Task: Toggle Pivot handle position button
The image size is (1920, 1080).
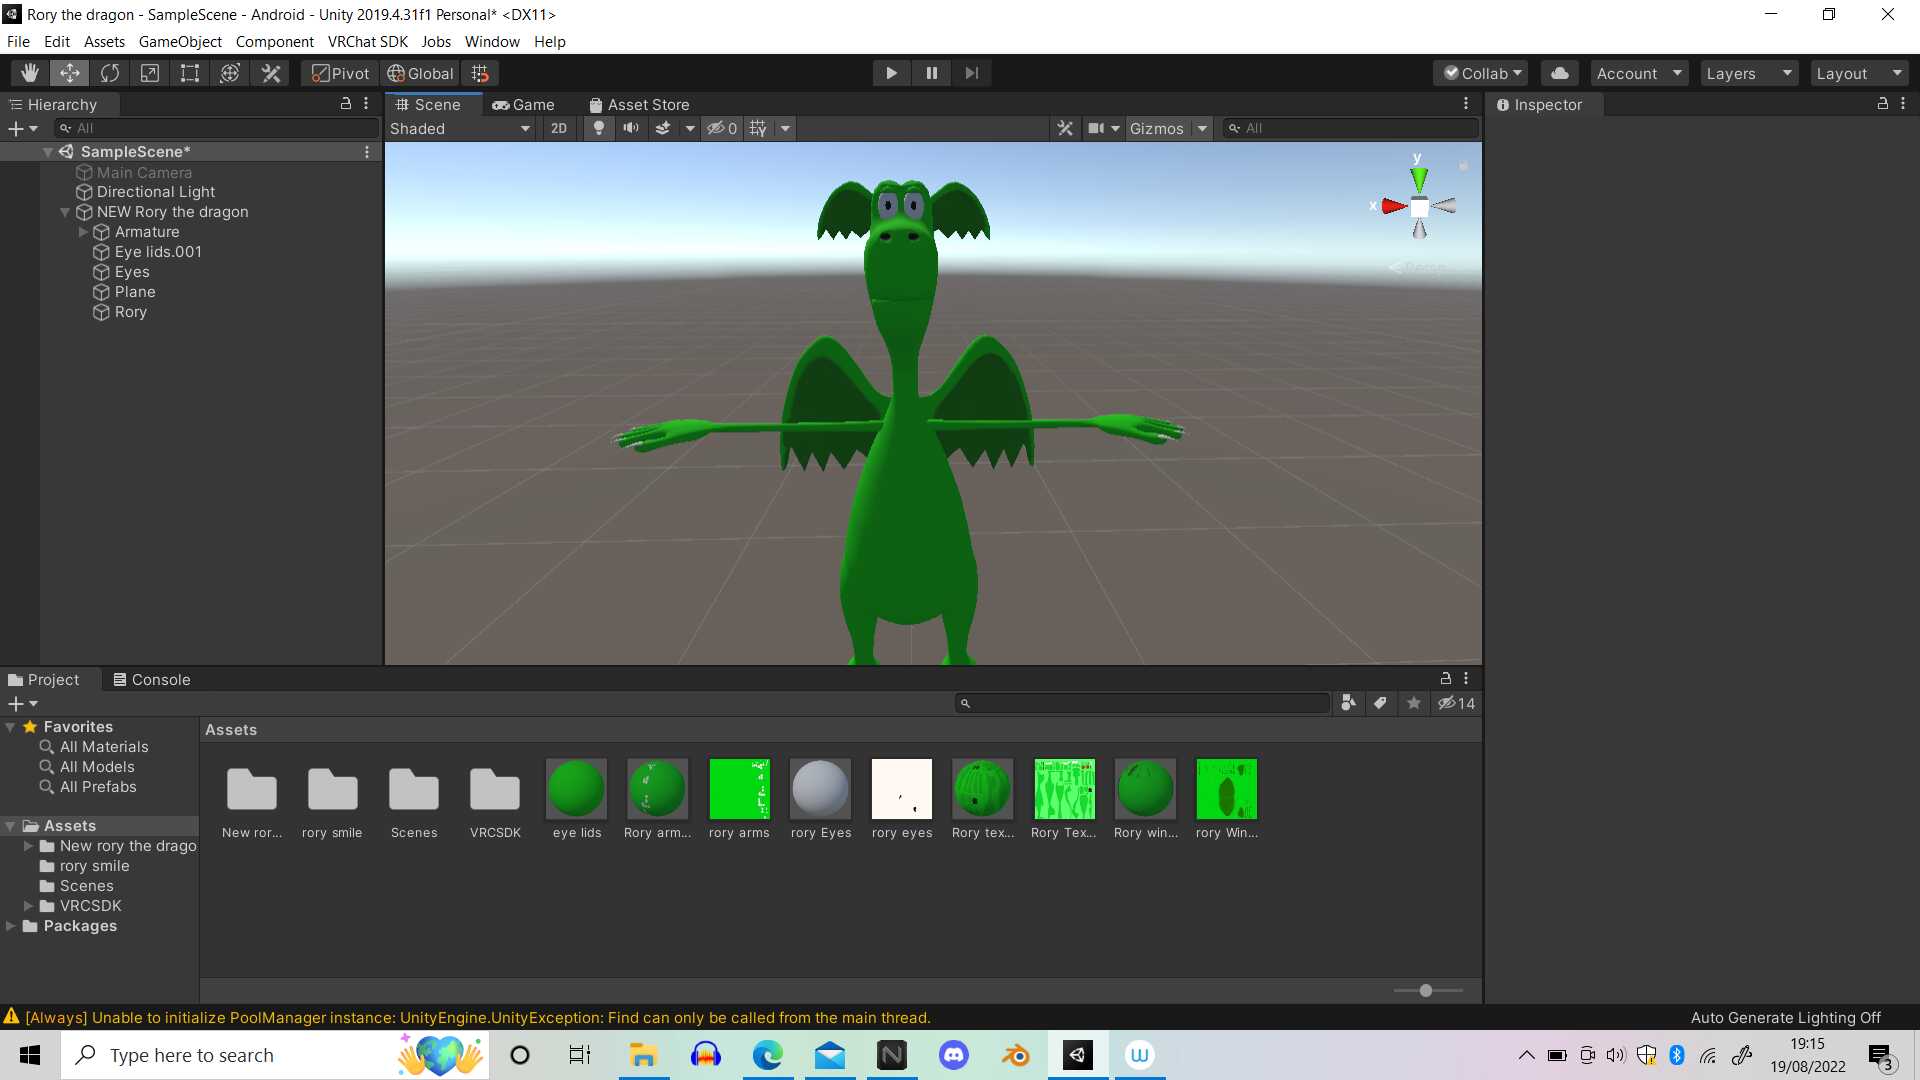Action: [340, 73]
